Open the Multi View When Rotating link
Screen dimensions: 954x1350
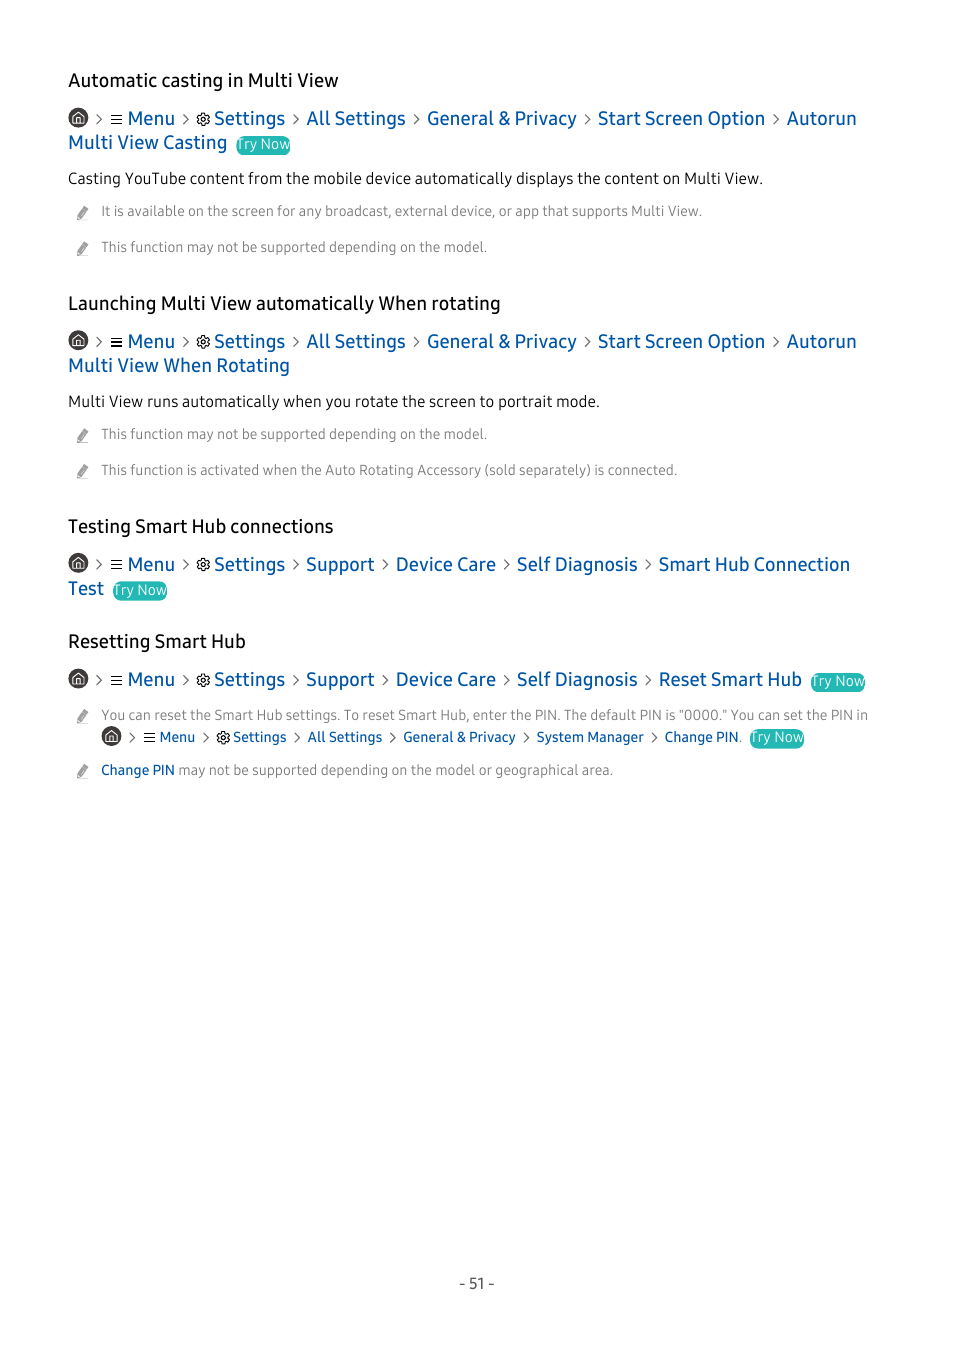pyautogui.click(x=179, y=366)
